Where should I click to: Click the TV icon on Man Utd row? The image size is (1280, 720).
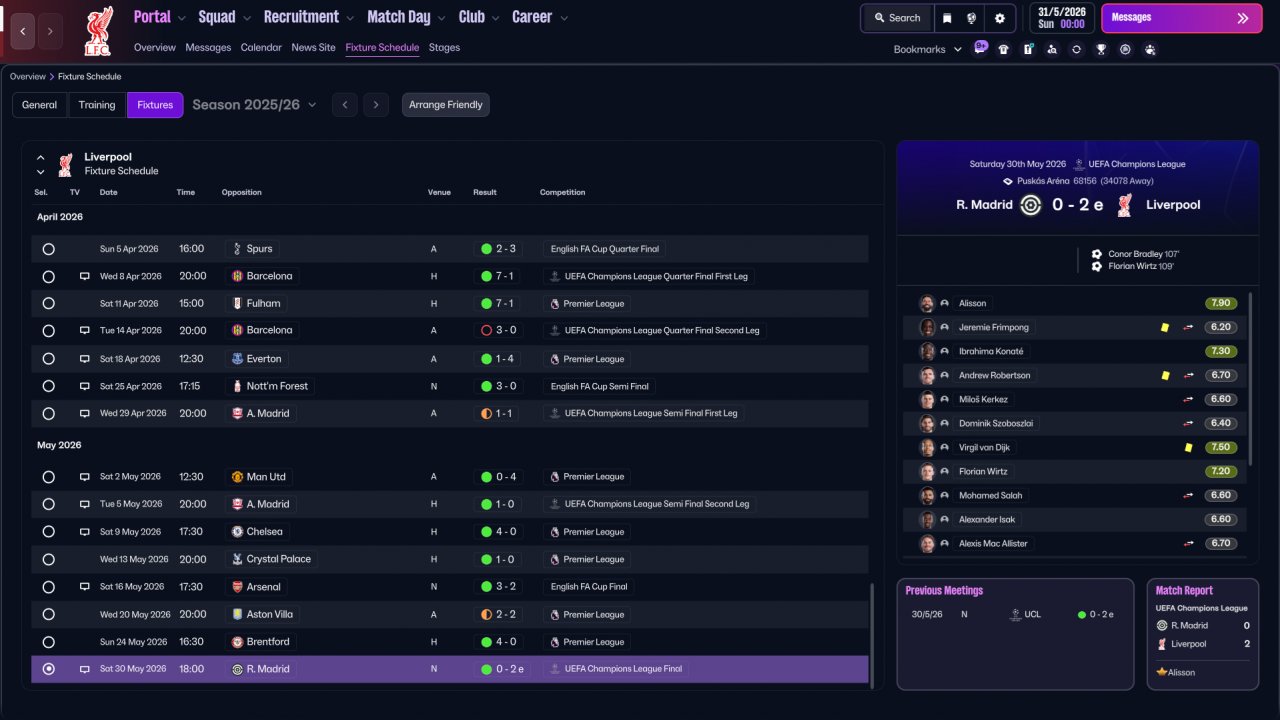[85, 477]
